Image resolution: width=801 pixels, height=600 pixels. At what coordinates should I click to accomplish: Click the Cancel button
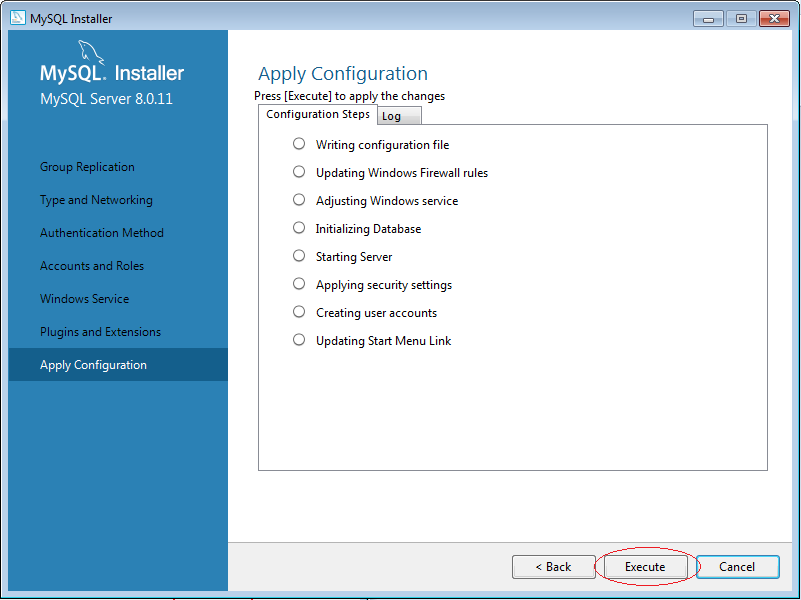click(738, 567)
